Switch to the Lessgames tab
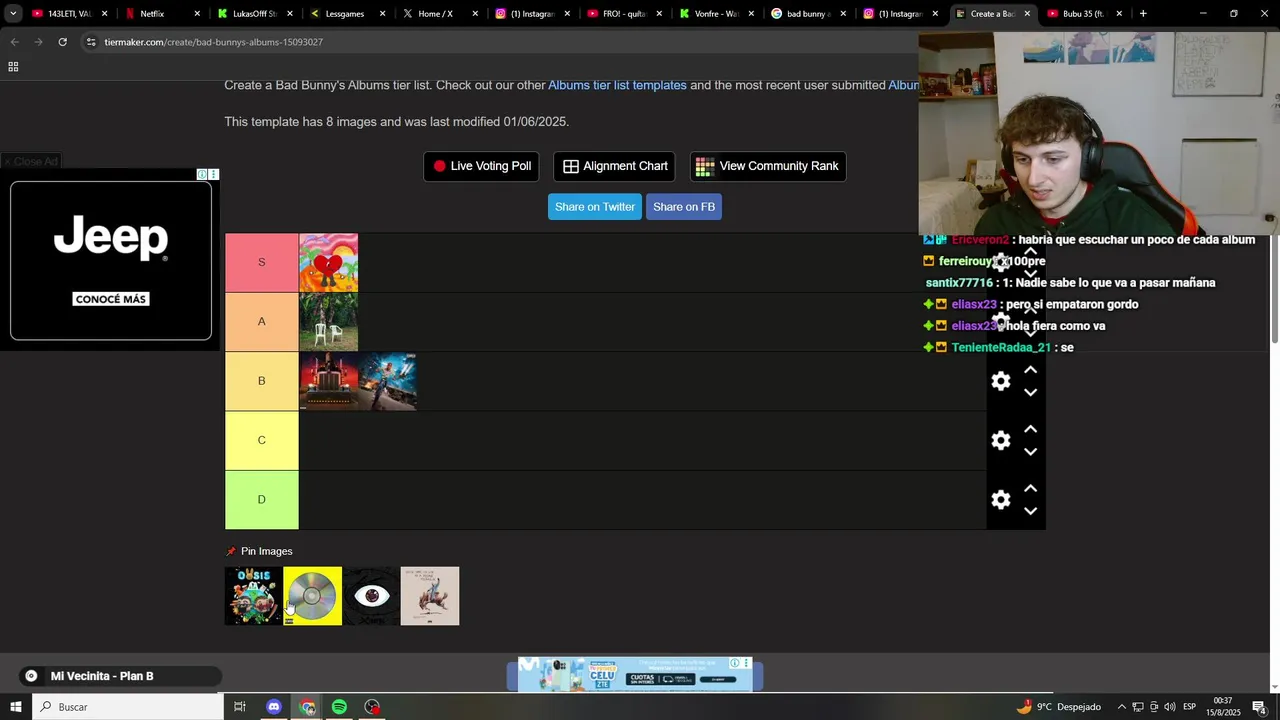The height and width of the screenshot is (720, 1280). point(346,14)
